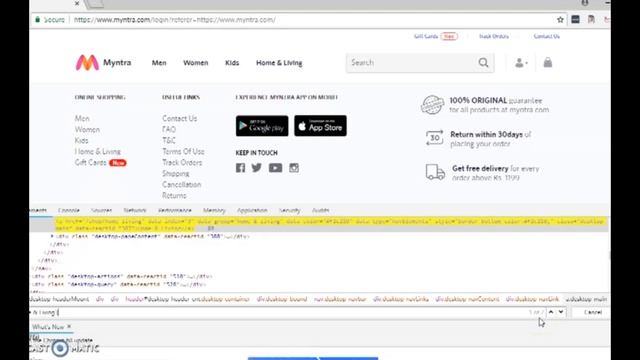Open the shopping bag icon
Image resolution: width=640 pixels, height=360 pixels.
click(548, 62)
